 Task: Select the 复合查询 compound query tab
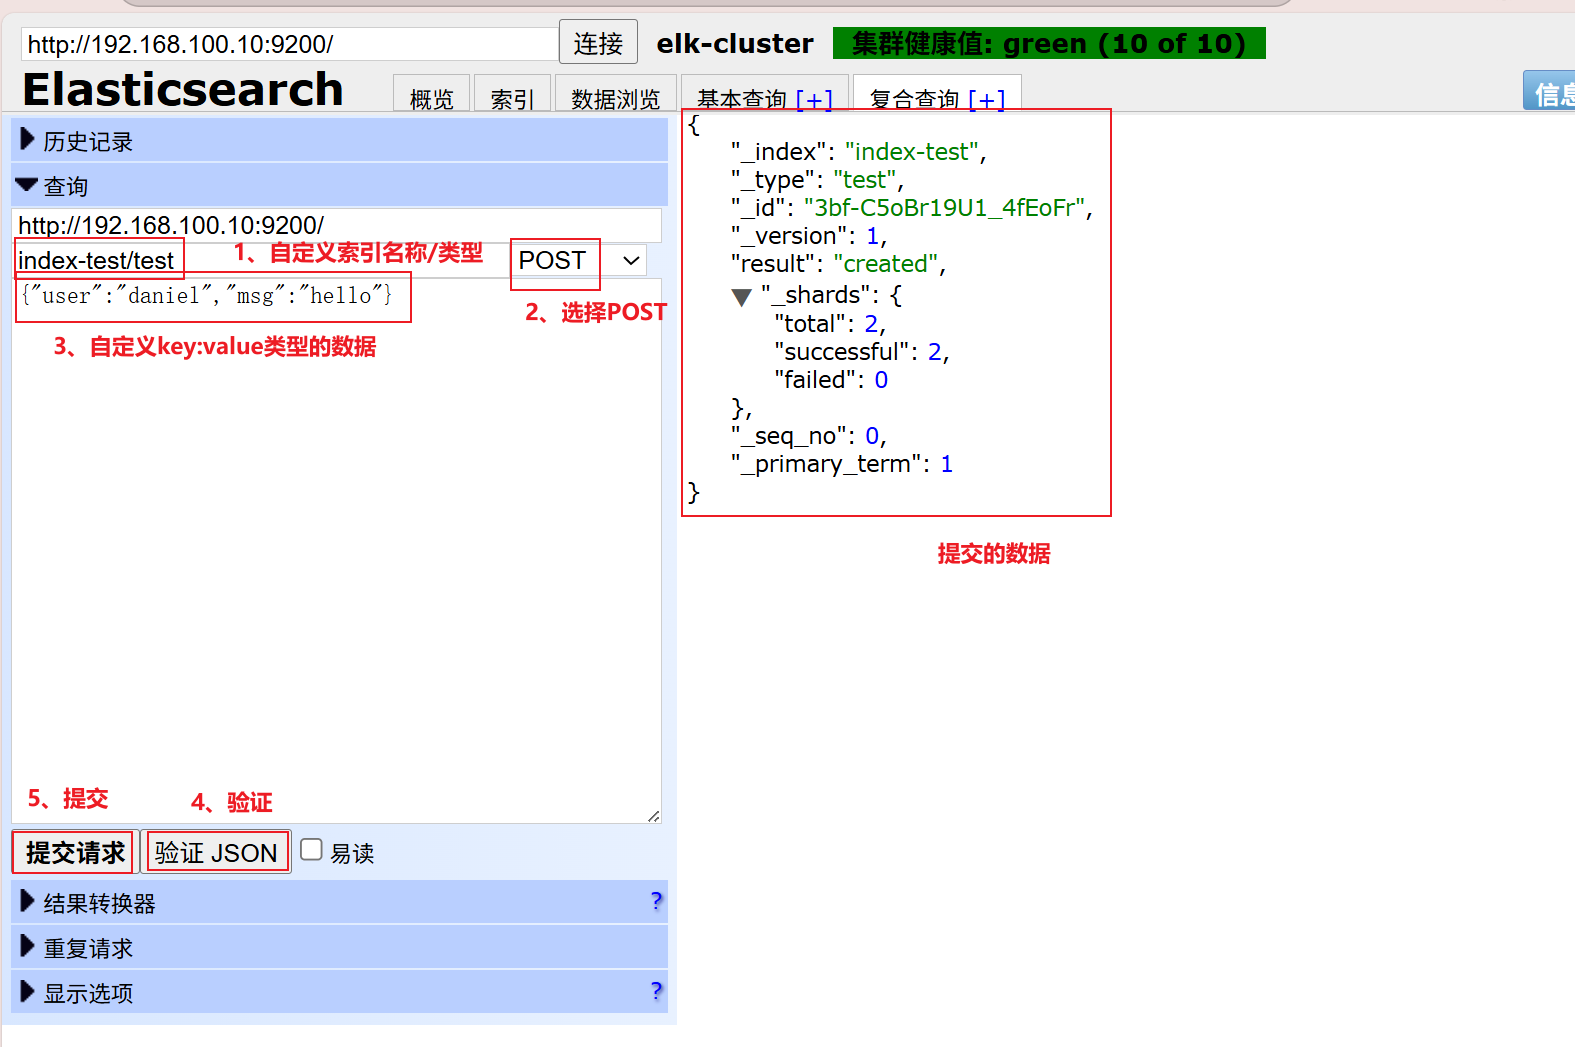(x=914, y=99)
